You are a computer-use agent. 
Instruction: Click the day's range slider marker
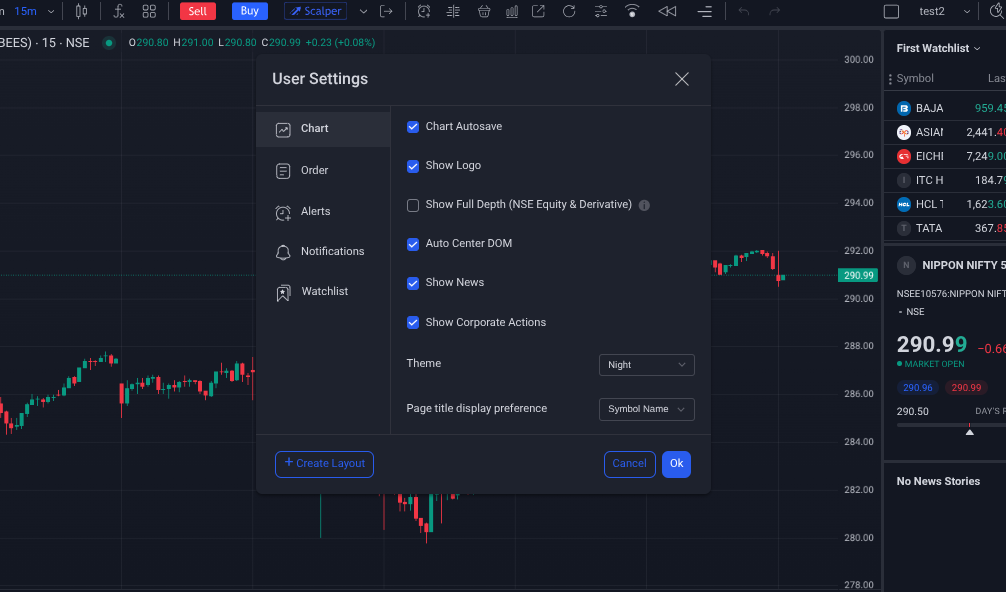click(x=969, y=431)
